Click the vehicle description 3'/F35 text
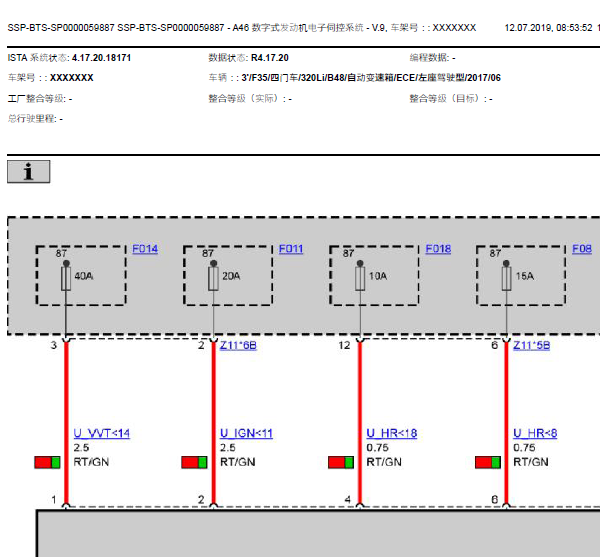This screenshot has width=600, height=557. point(371,78)
